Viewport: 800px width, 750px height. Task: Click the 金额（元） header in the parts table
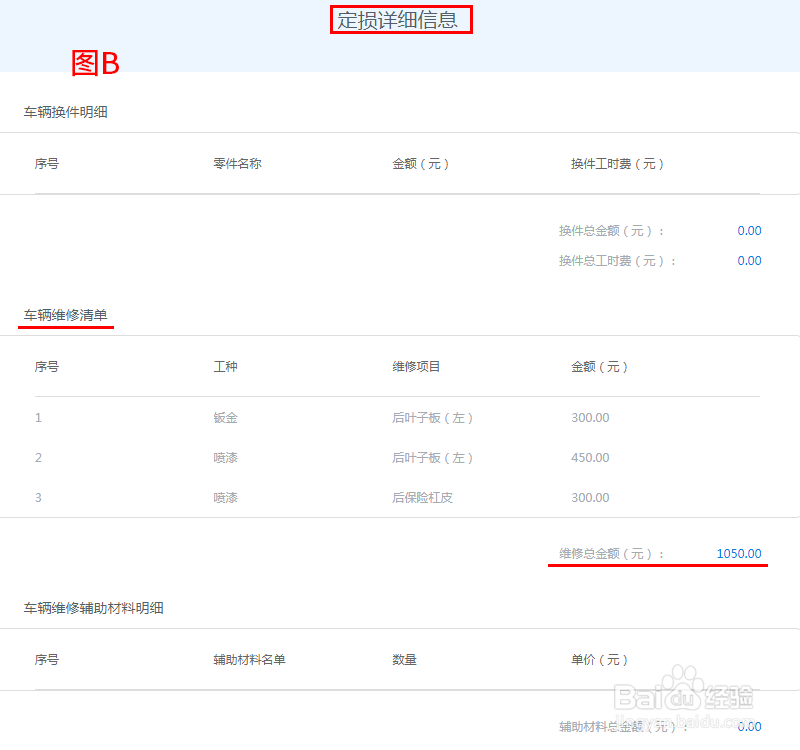(421, 164)
